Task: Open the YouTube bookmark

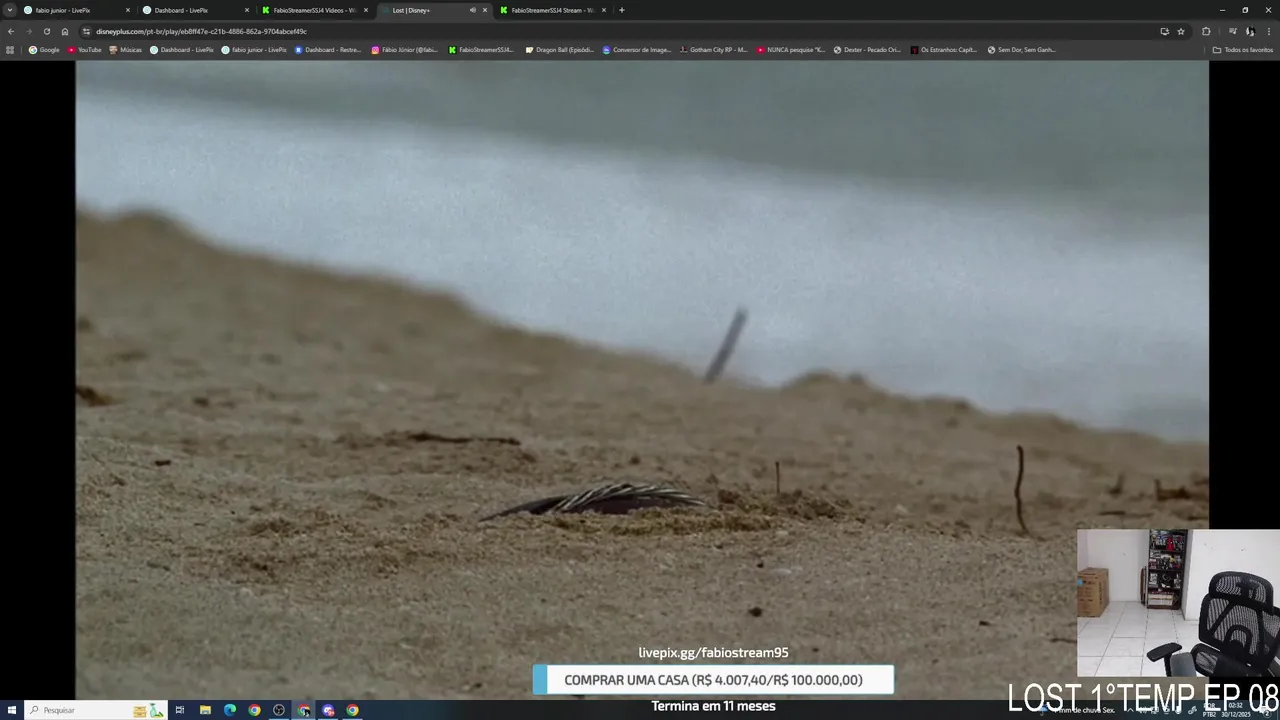Action: [x=85, y=50]
